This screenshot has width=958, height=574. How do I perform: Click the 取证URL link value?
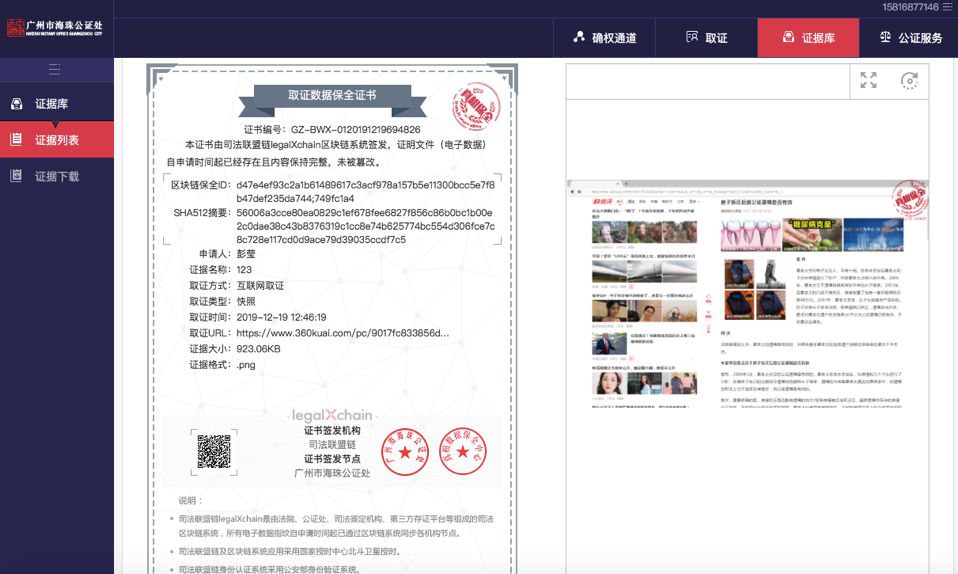tap(342, 333)
